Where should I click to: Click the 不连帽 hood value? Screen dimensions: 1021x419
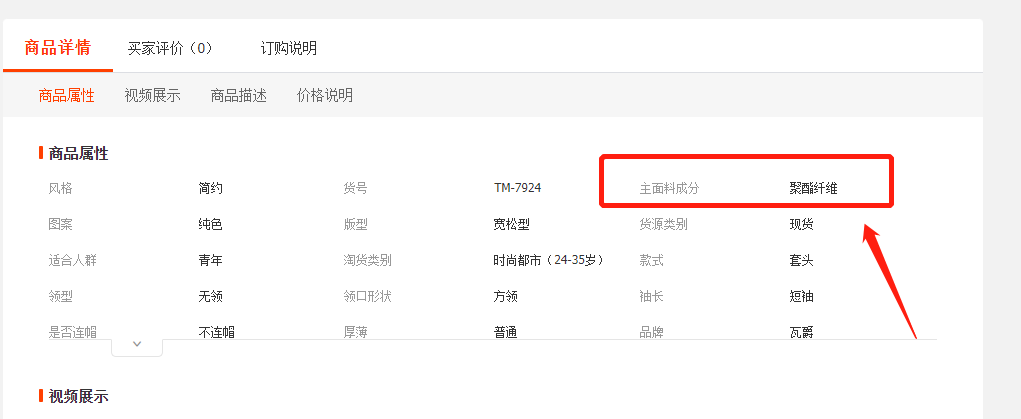coord(216,332)
